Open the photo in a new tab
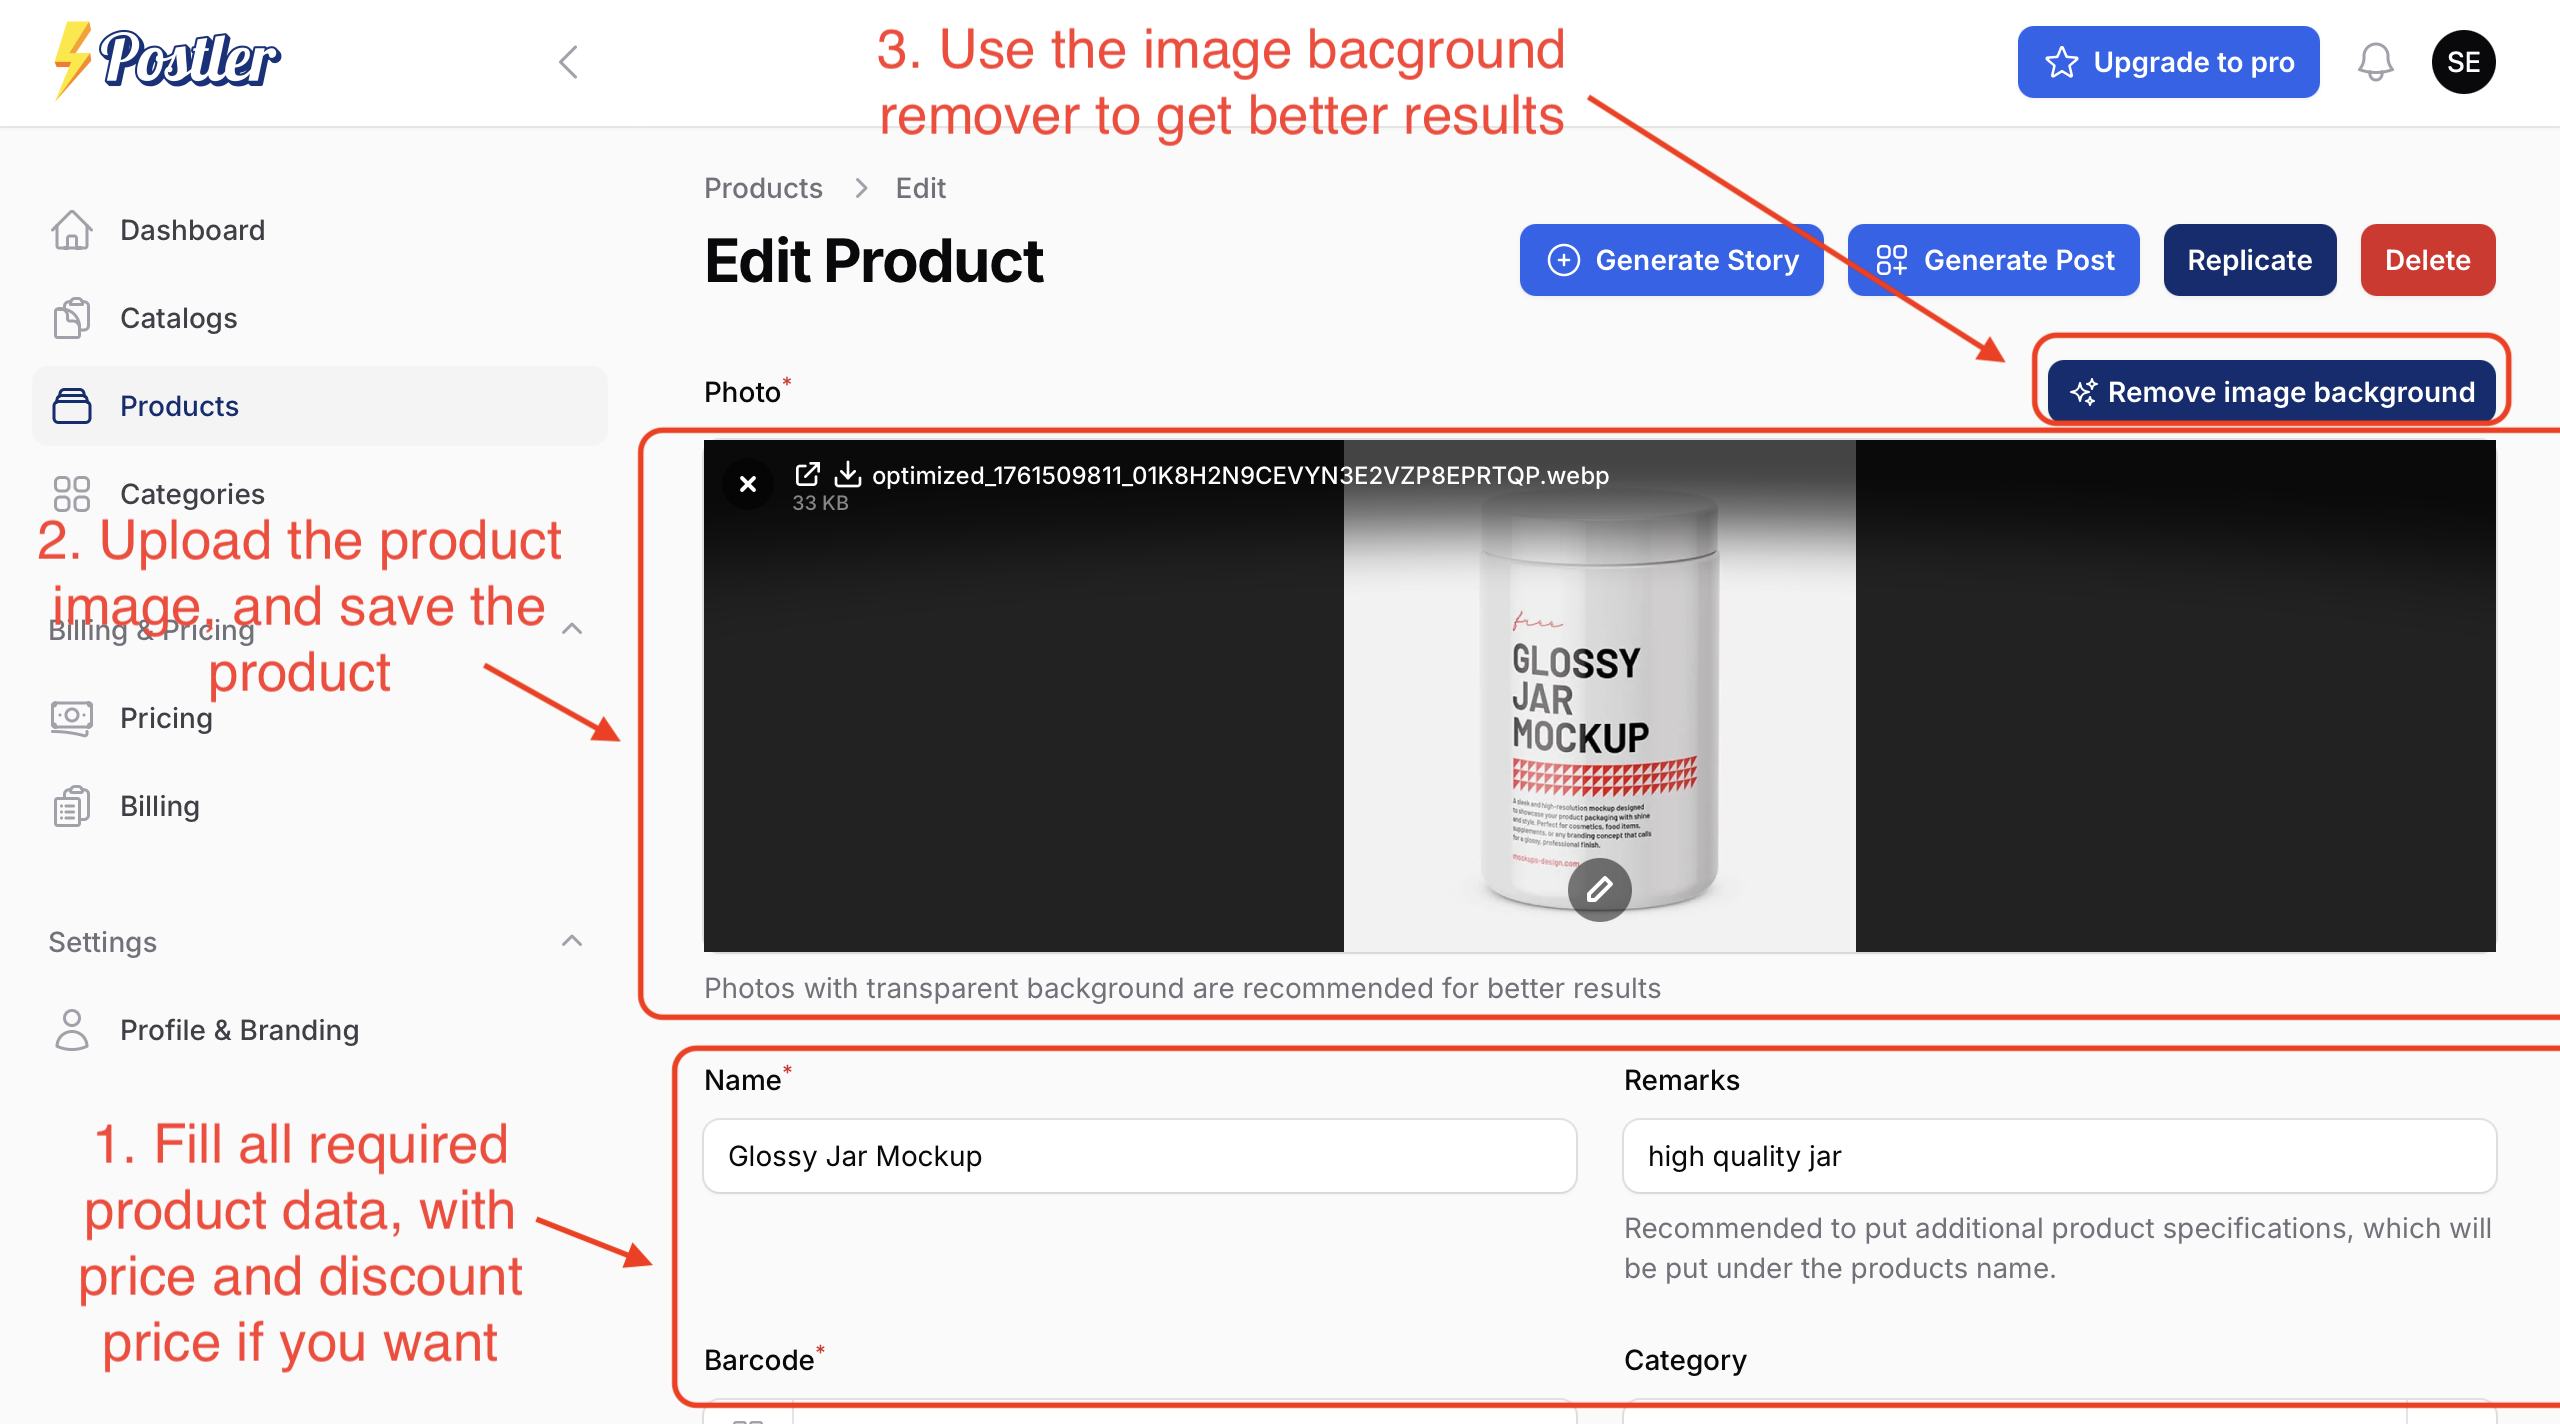This screenshot has width=2560, height=1424. [808, 475]
